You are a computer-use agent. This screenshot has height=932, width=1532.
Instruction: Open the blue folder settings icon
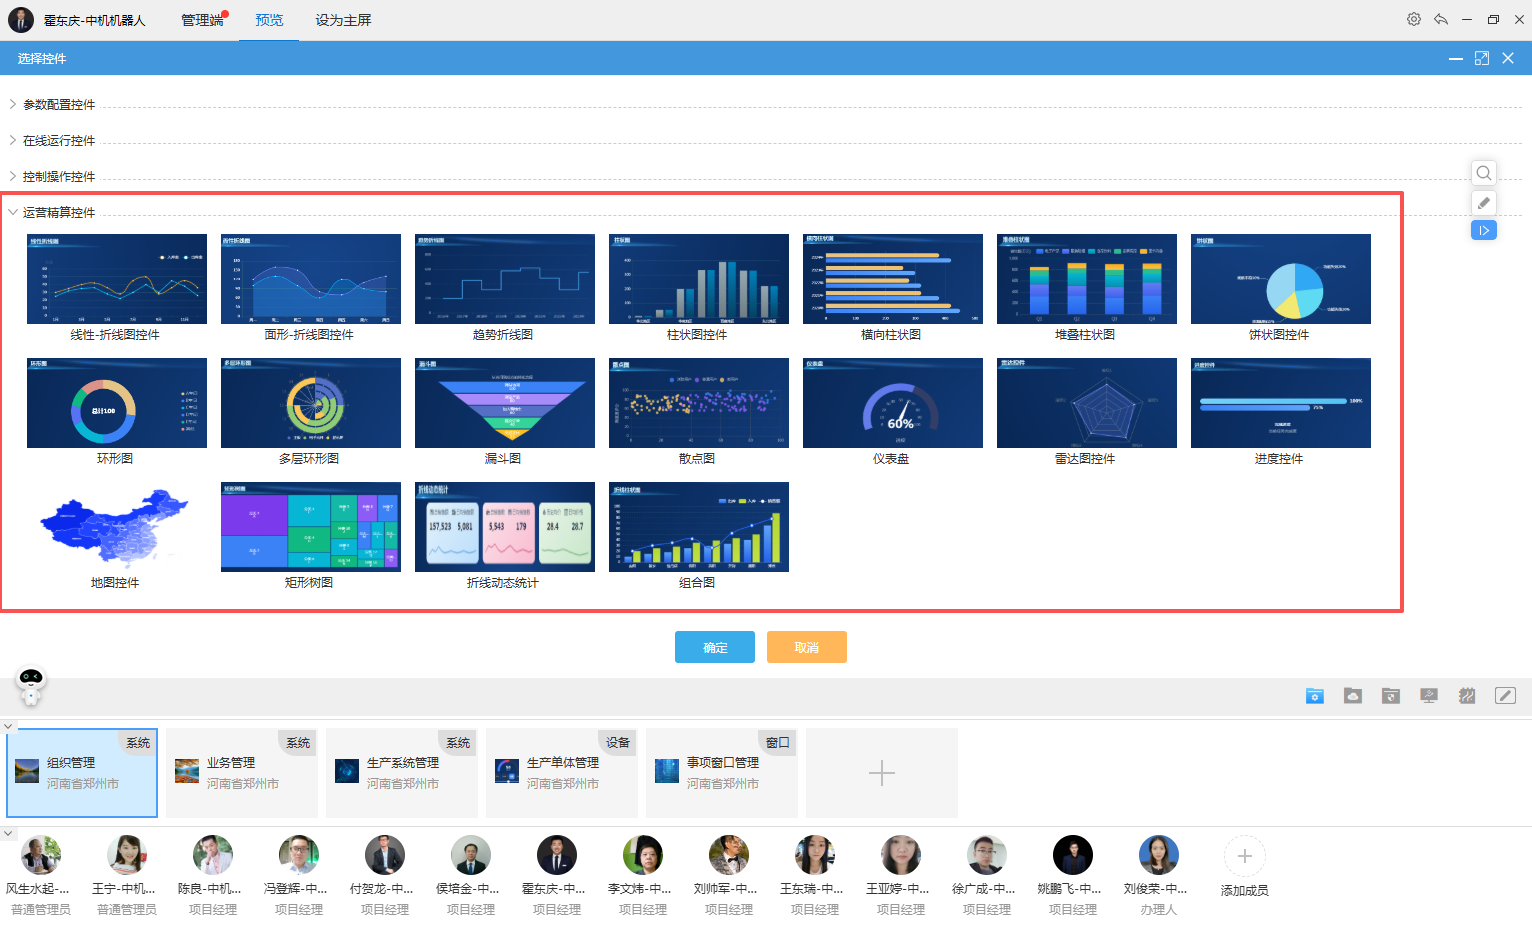pyautogui.click(x=1315, y=696)
